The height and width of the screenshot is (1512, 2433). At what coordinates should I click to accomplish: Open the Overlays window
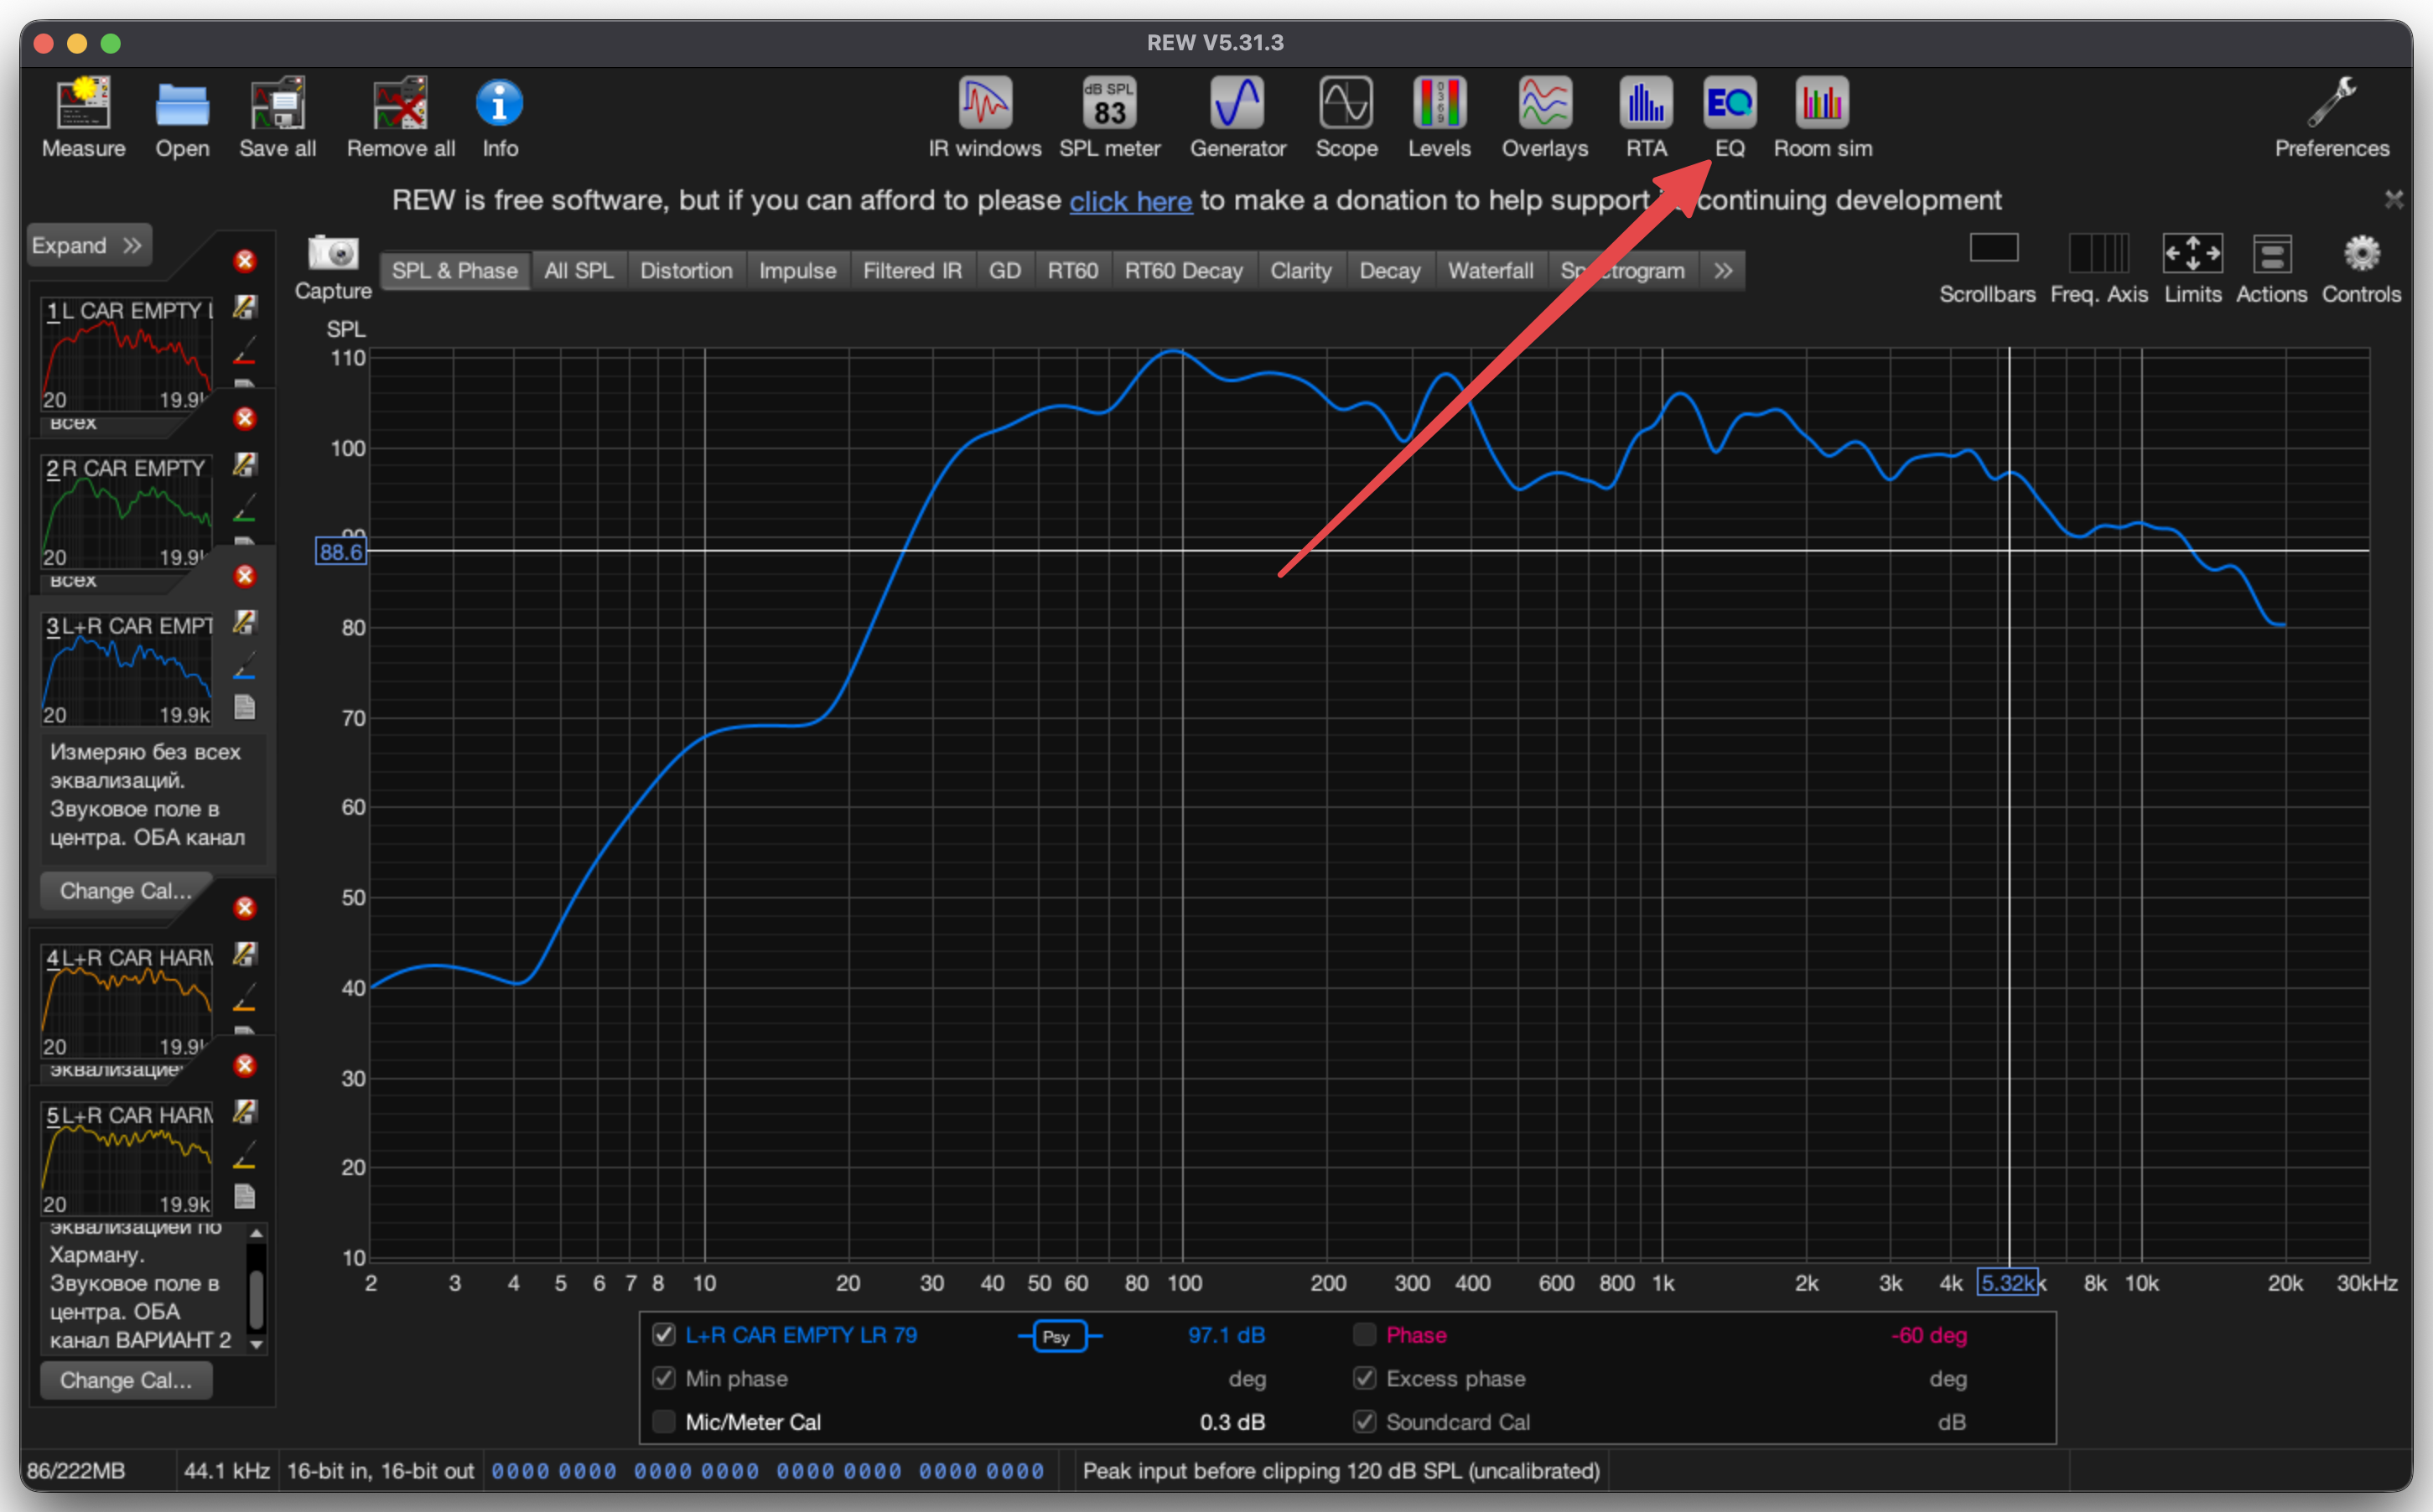pos(1544,117)
